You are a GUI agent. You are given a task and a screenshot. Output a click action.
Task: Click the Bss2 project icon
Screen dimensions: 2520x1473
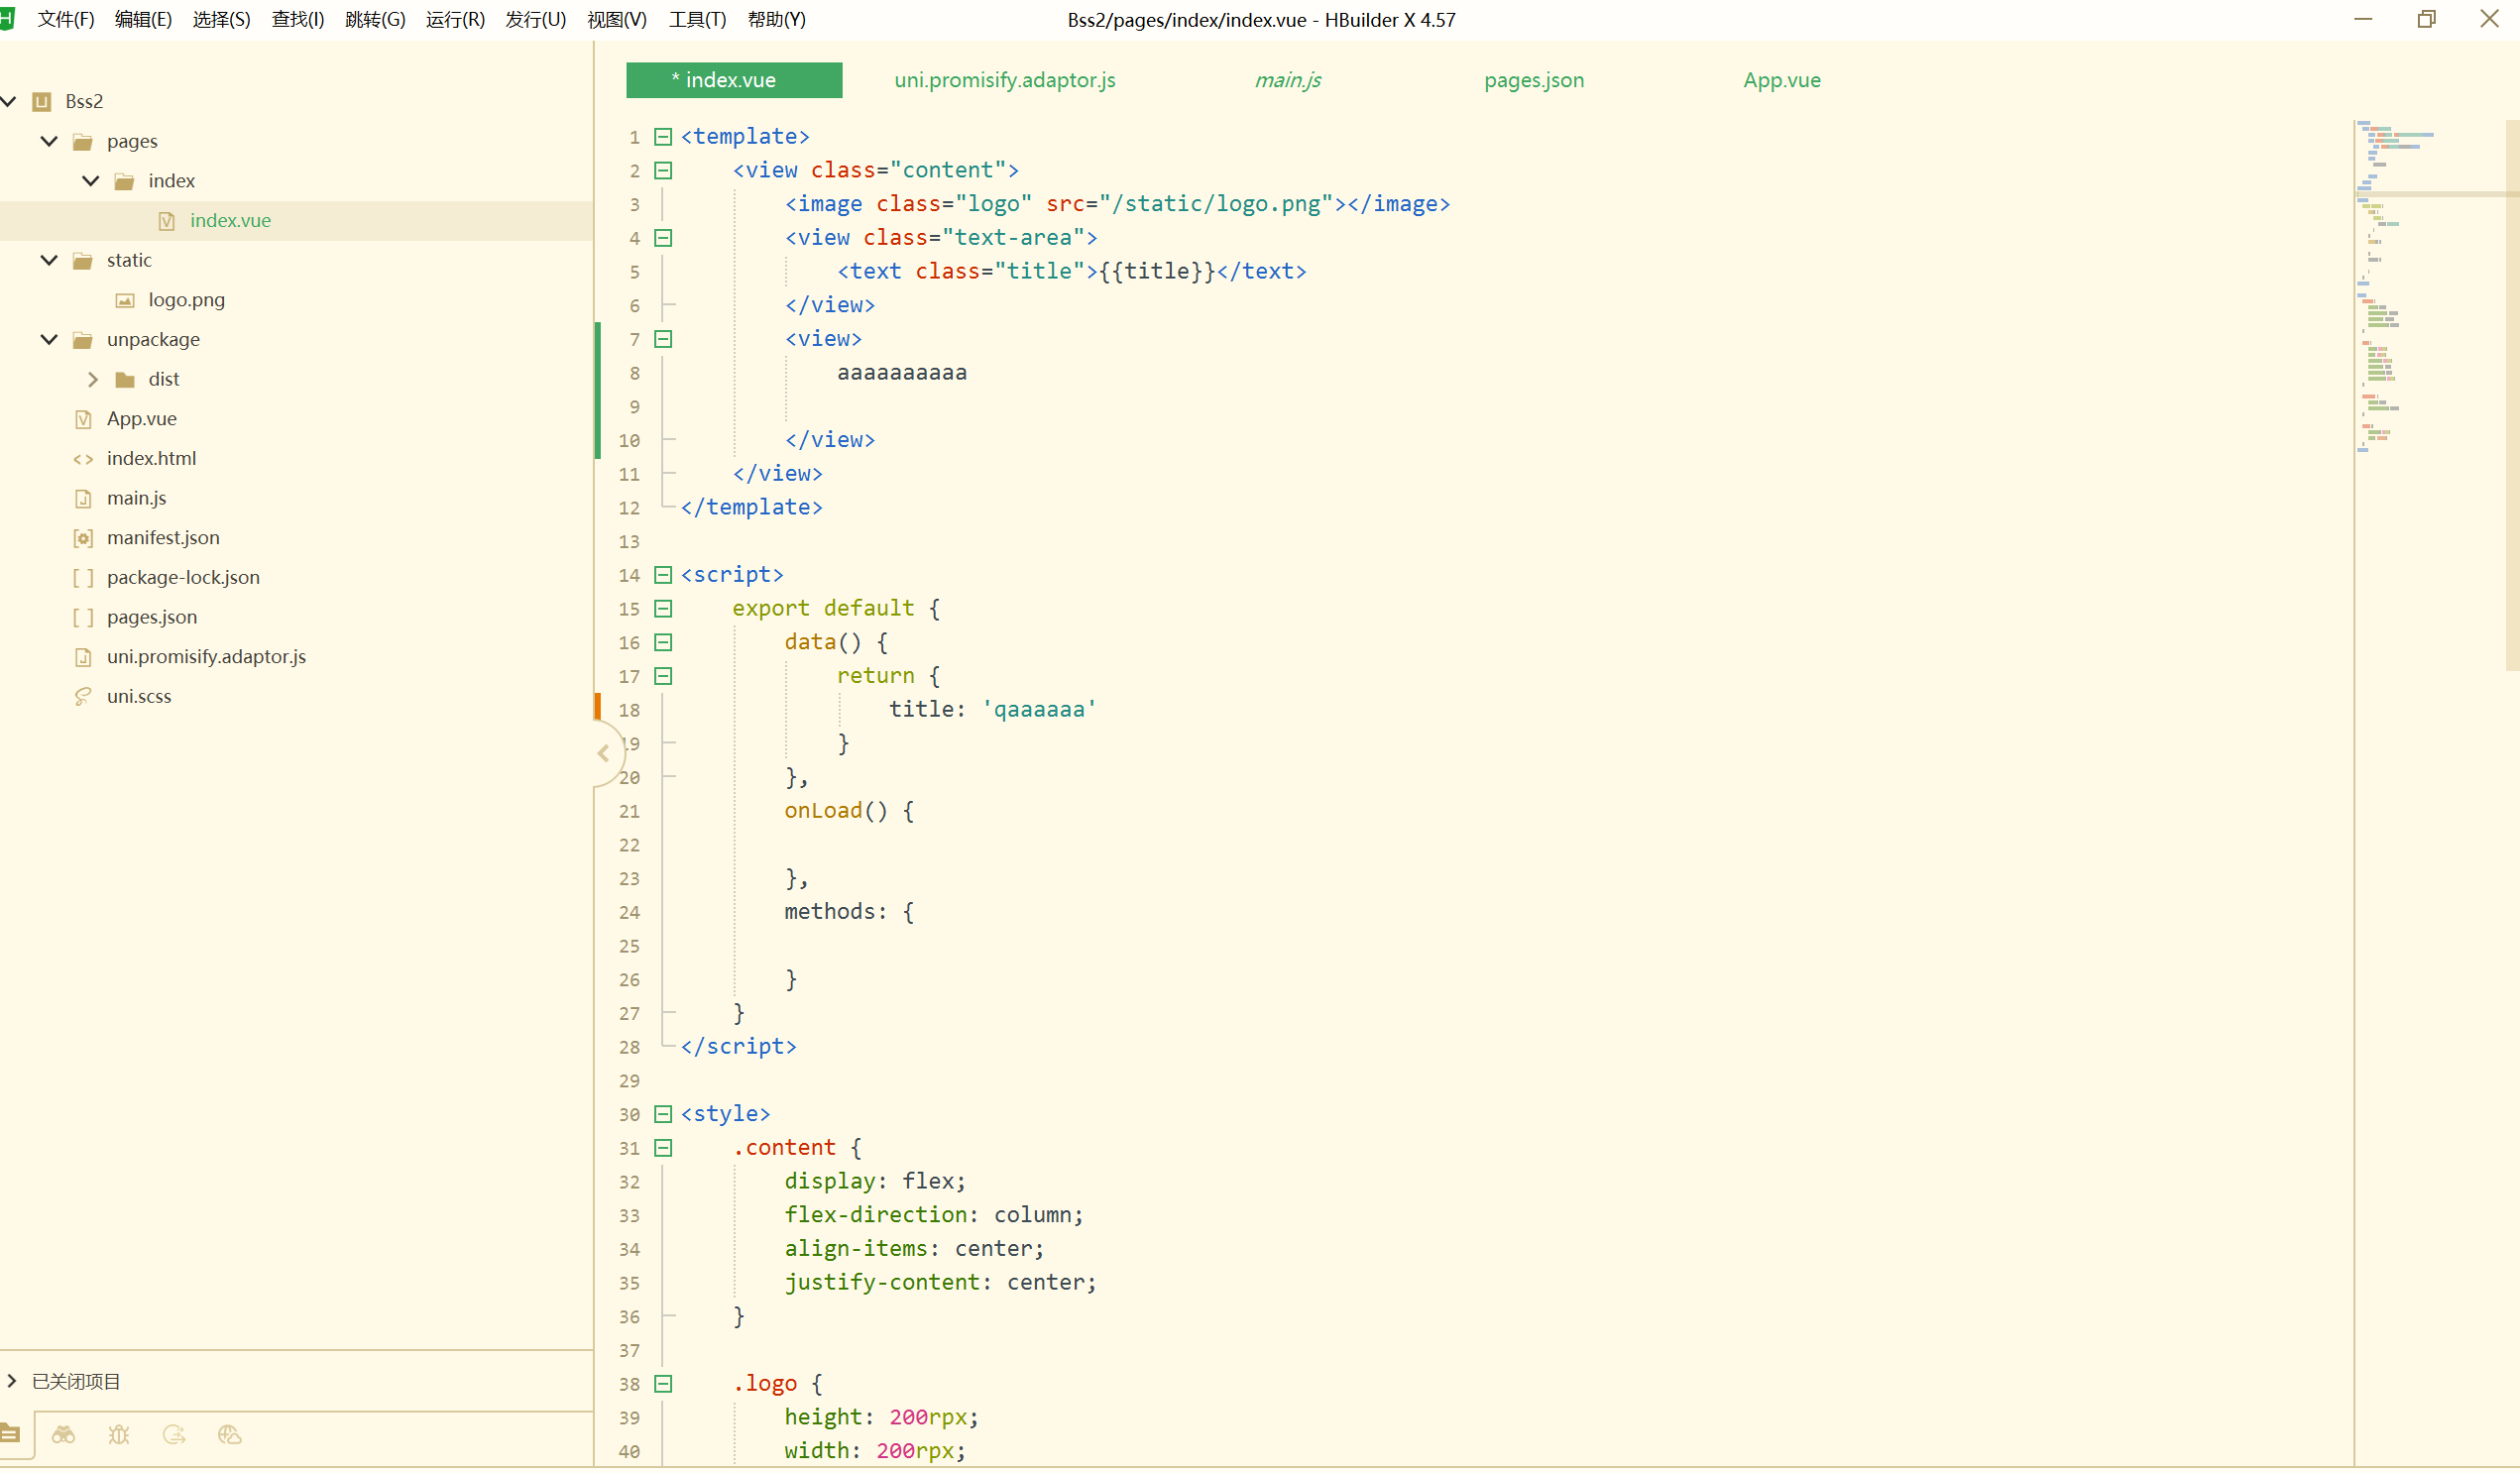click(41, 102)
